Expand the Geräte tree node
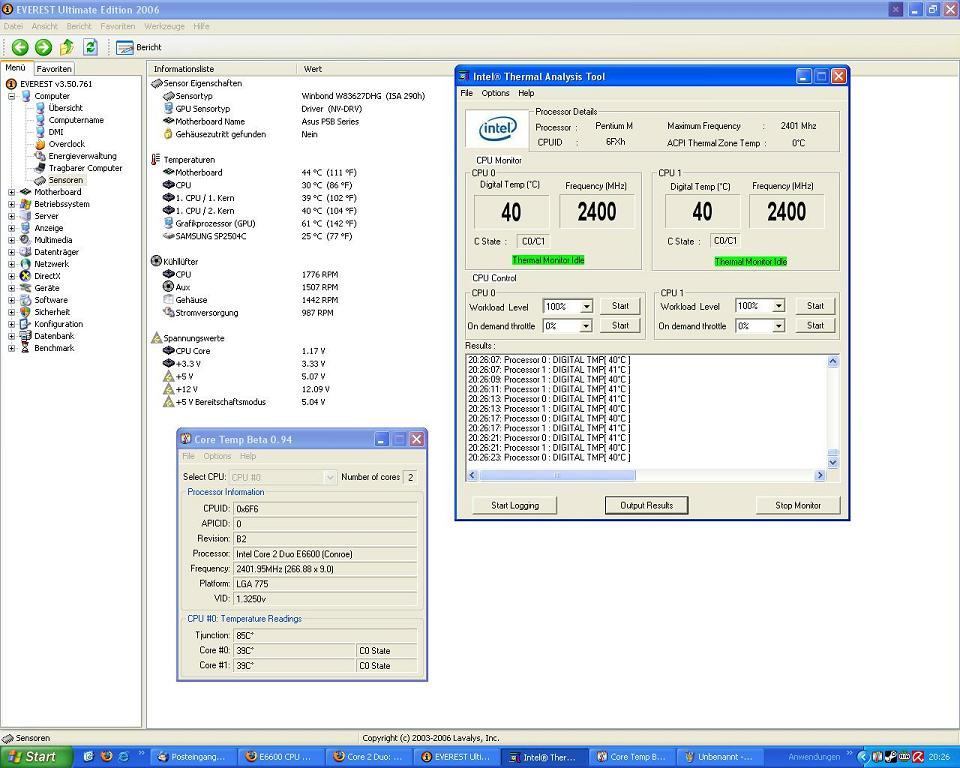This screenshot has height=768, width=960. [x=12, y=288]
